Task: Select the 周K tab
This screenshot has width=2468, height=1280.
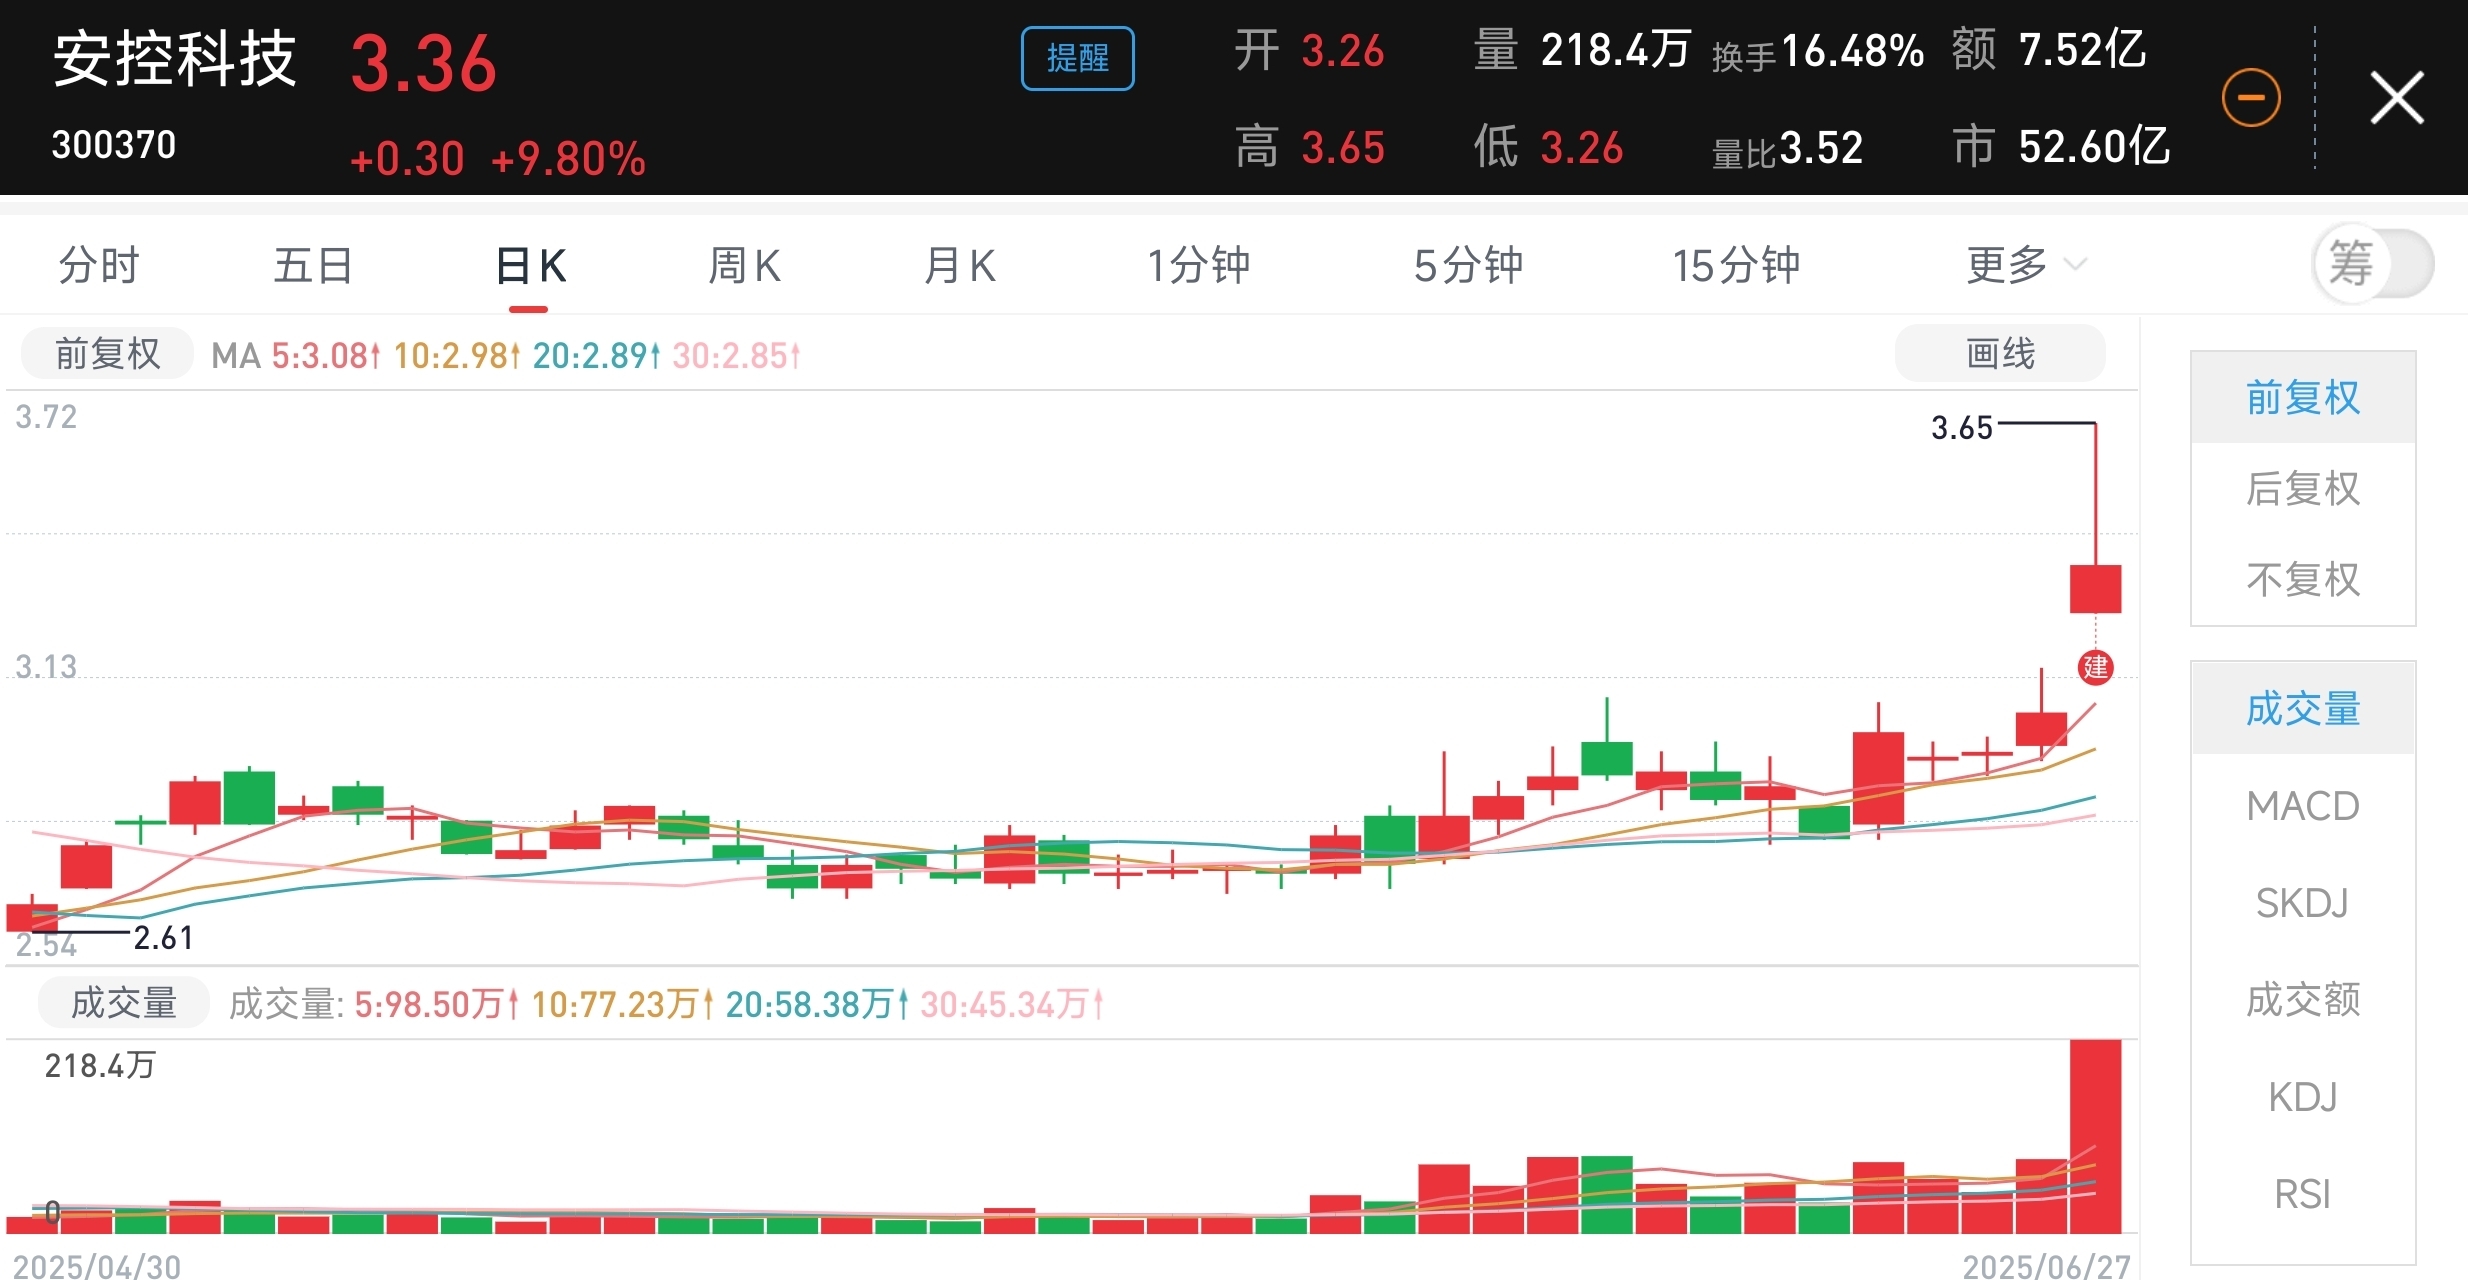Action: point(744,266)
